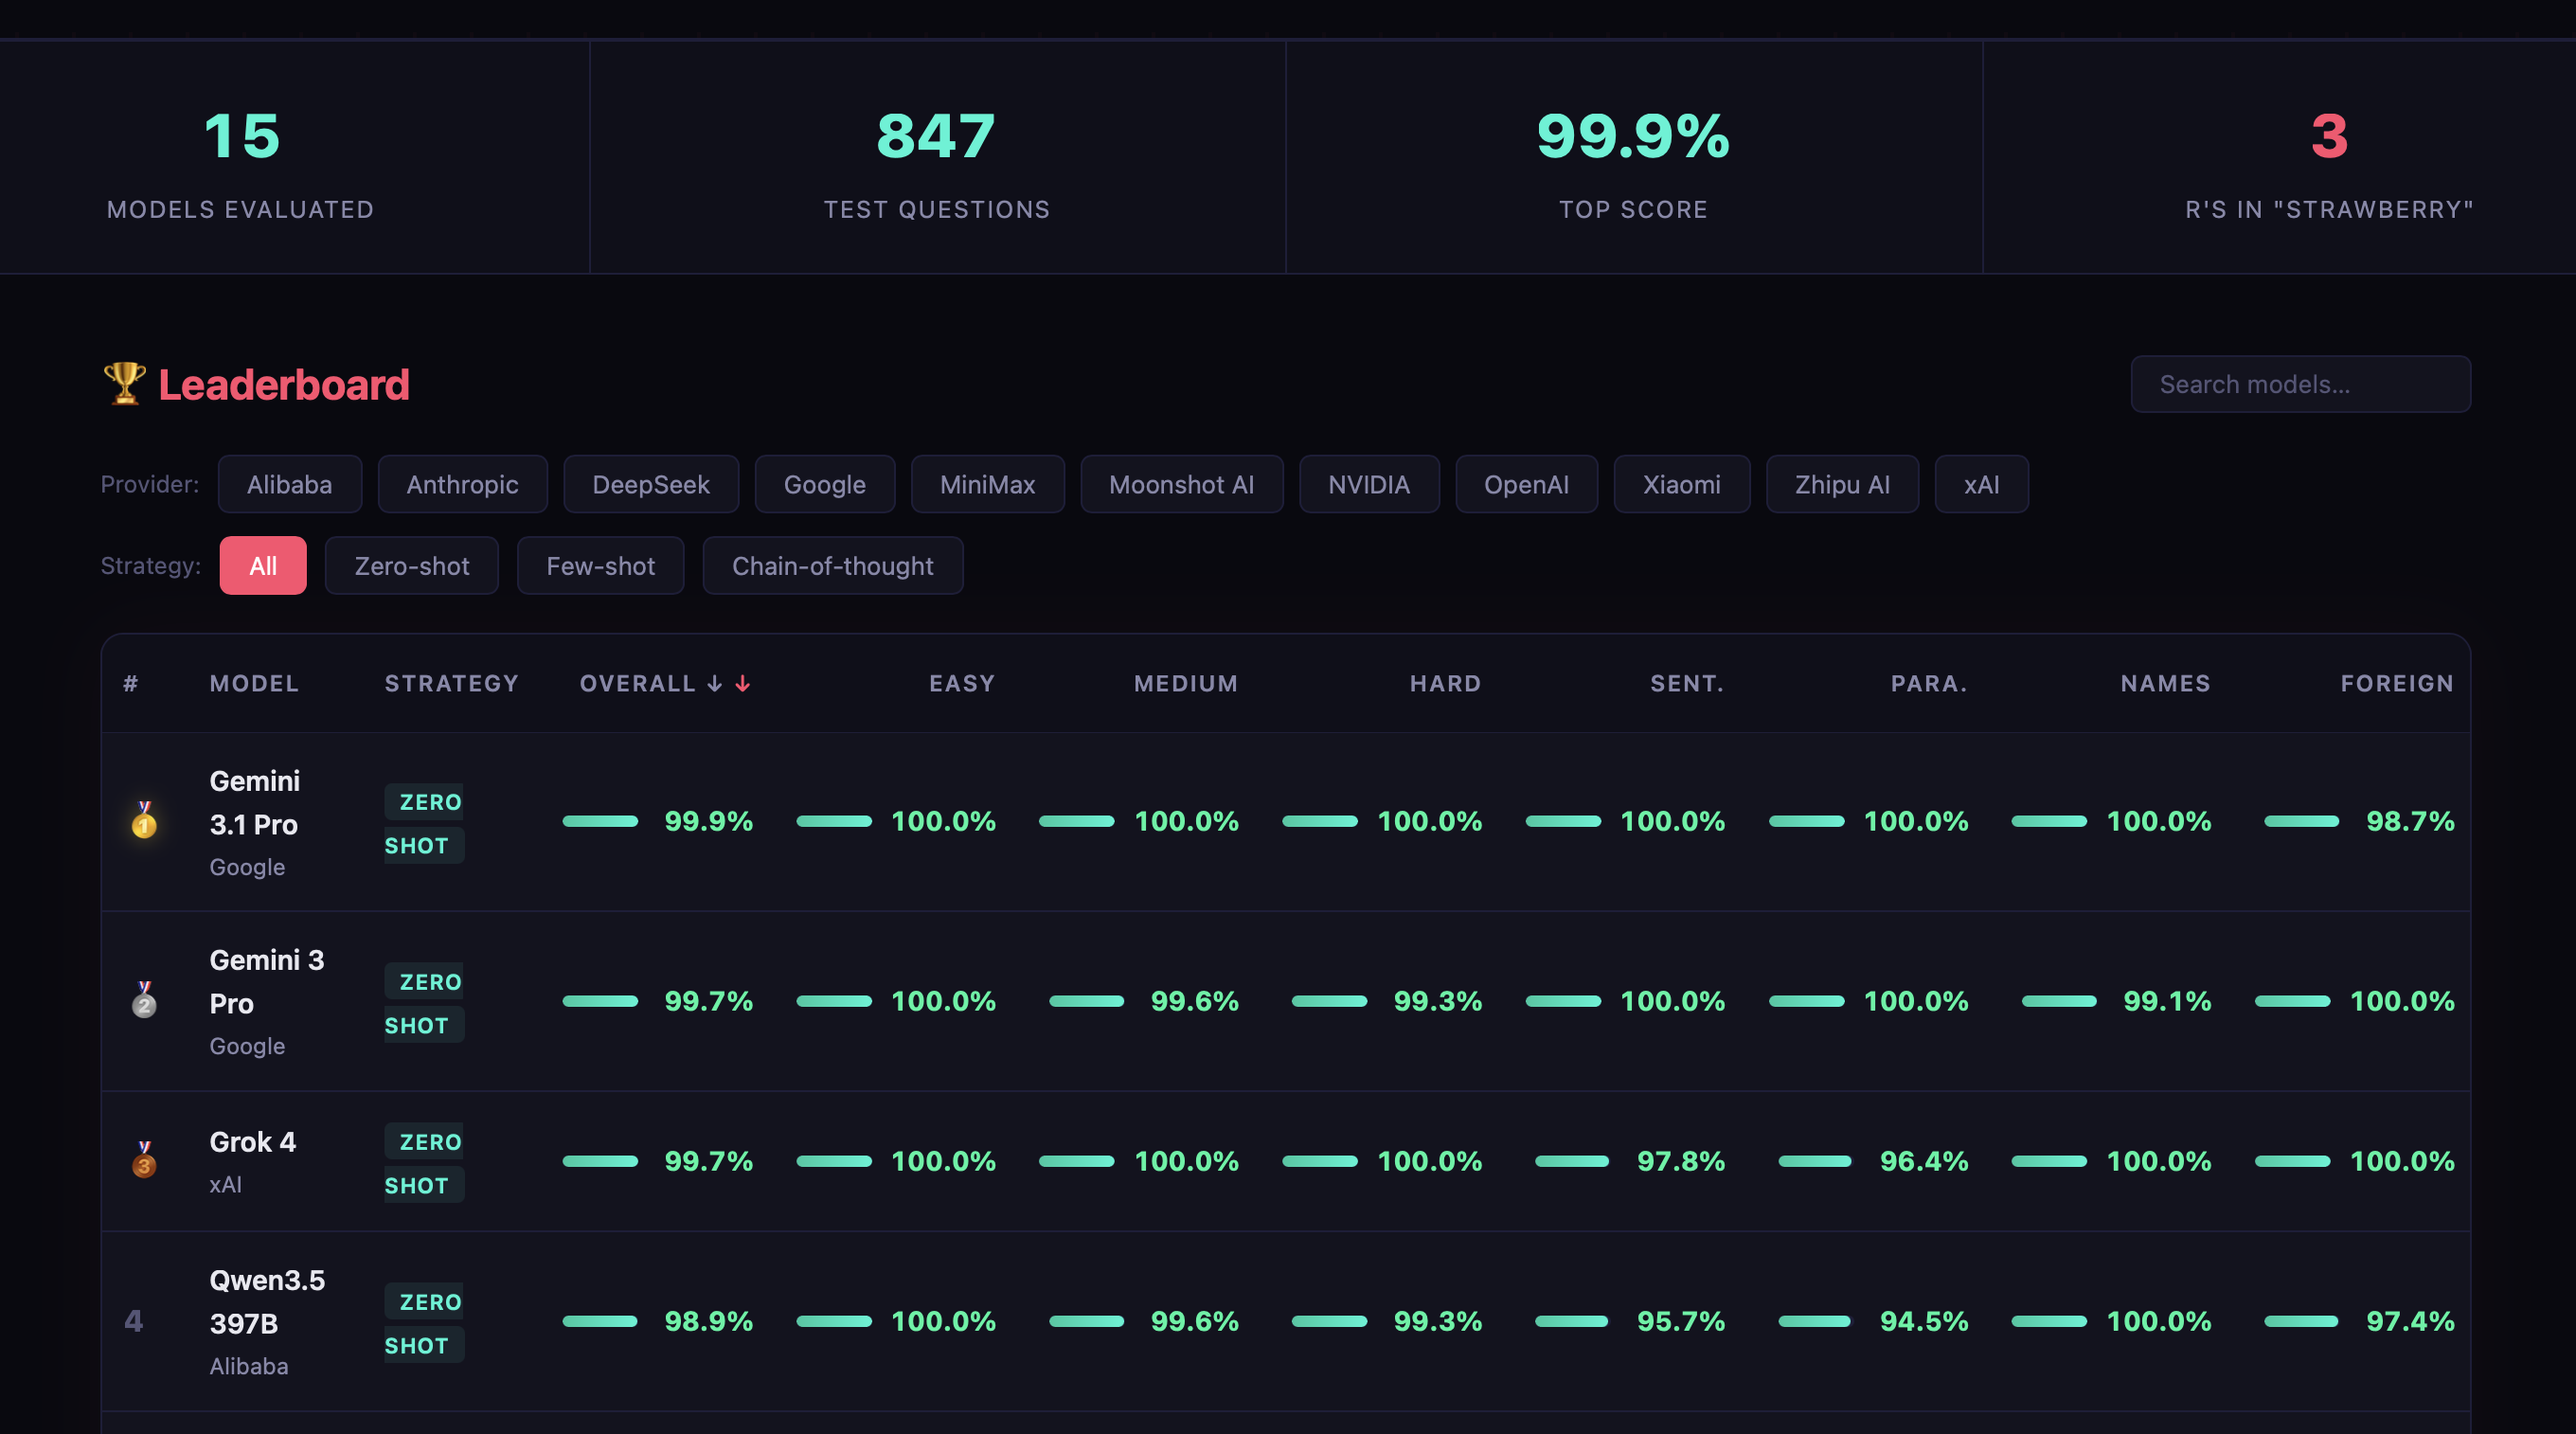The height and width of the screenshot is (1434, 2576).
Task: Click rank number 4 for Qwen3.5 397B
Action: [133, 1321]
